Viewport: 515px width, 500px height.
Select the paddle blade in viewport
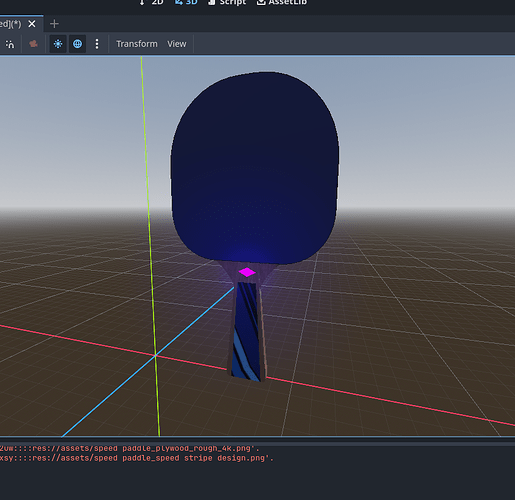(x=255, y=167)
